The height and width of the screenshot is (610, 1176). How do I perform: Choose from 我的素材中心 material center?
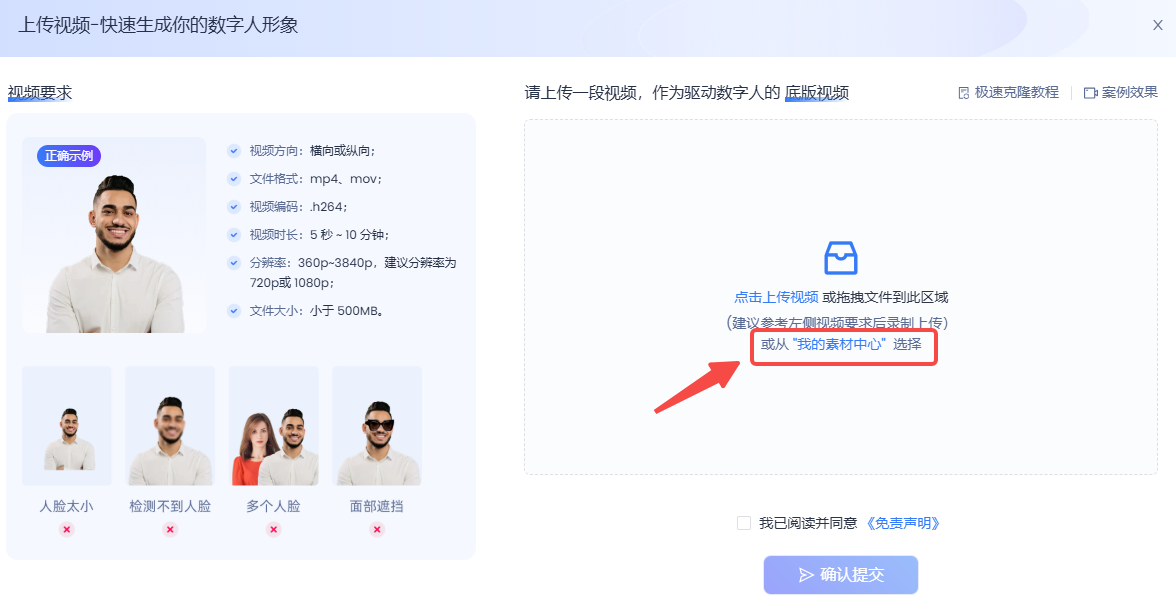point(839,344)
